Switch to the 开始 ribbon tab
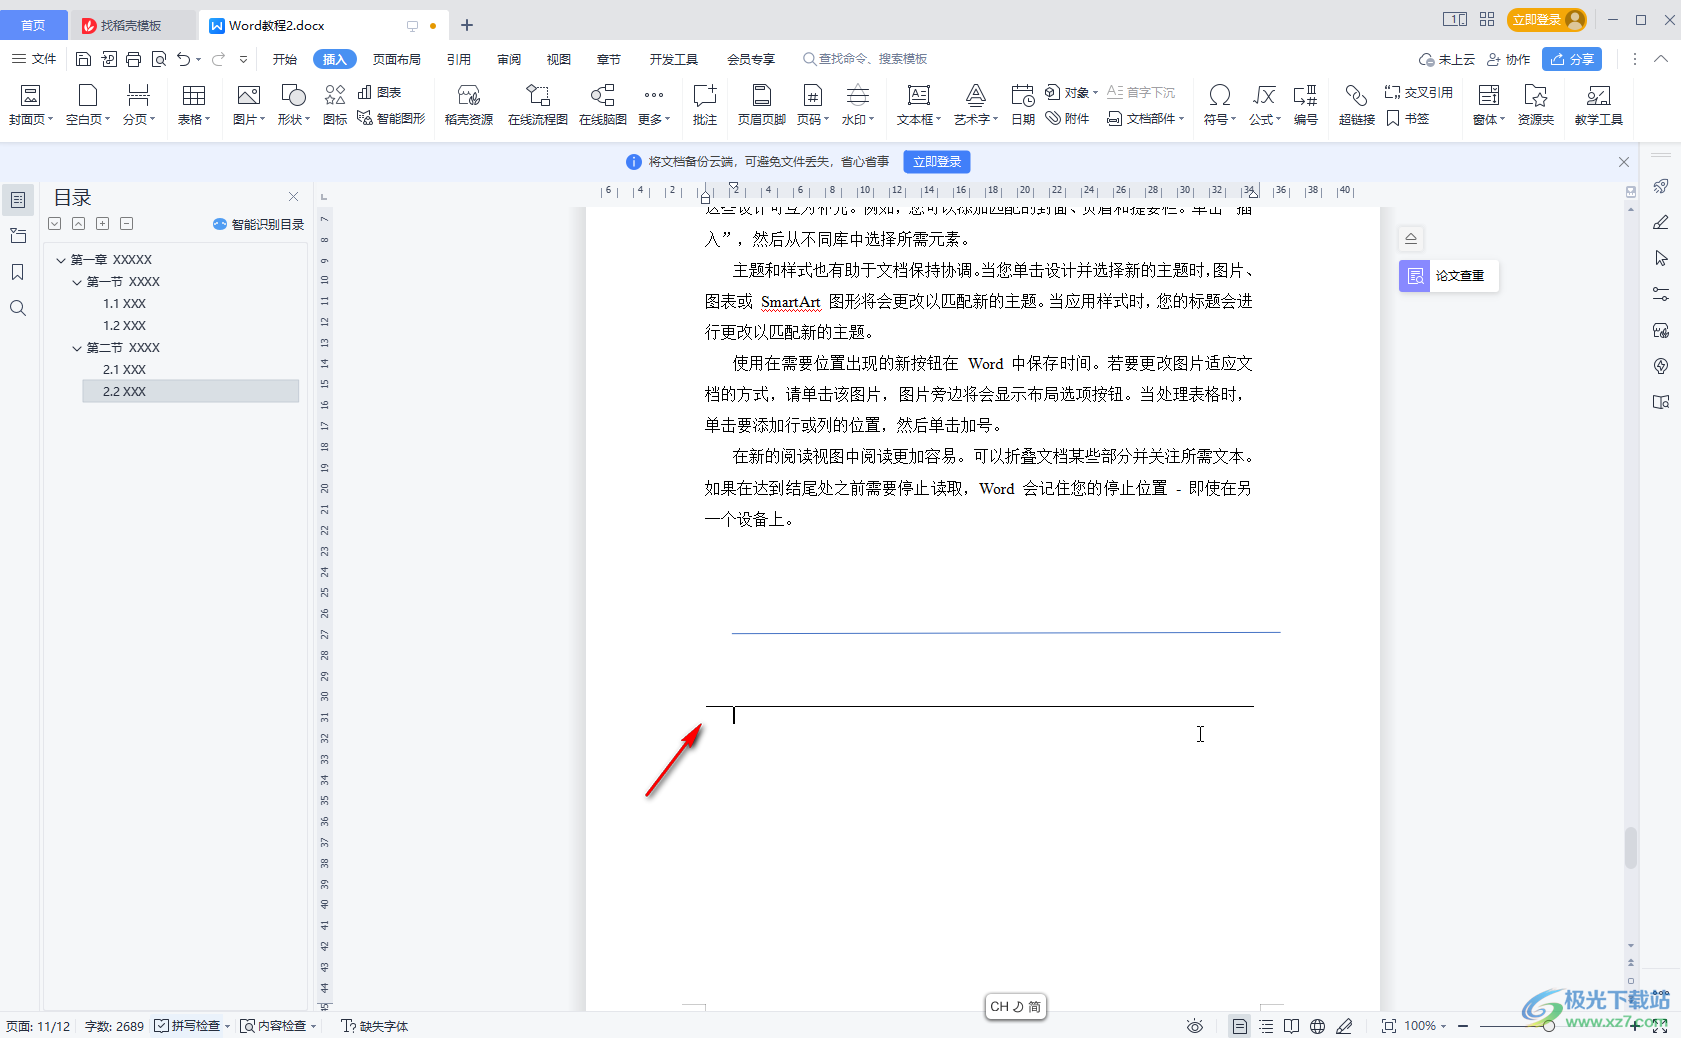Image resolution: width=1681 pixels, height=1038 pixels. tap(285, 59)
